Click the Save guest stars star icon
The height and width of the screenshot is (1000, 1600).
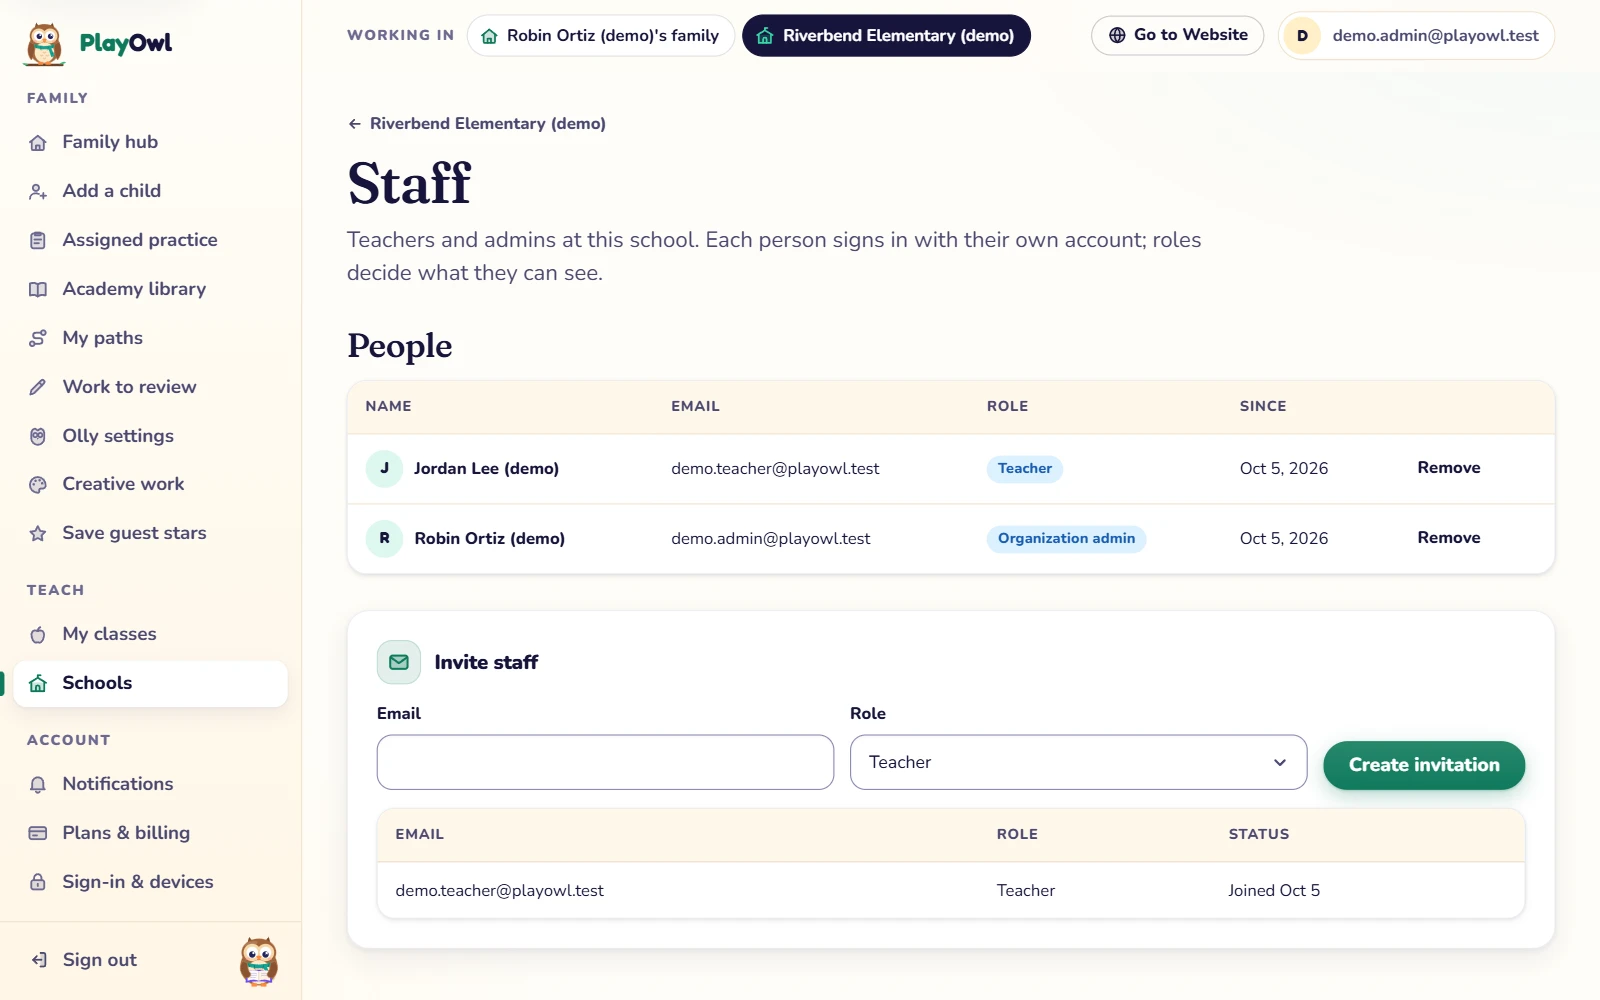coord(38,534)
